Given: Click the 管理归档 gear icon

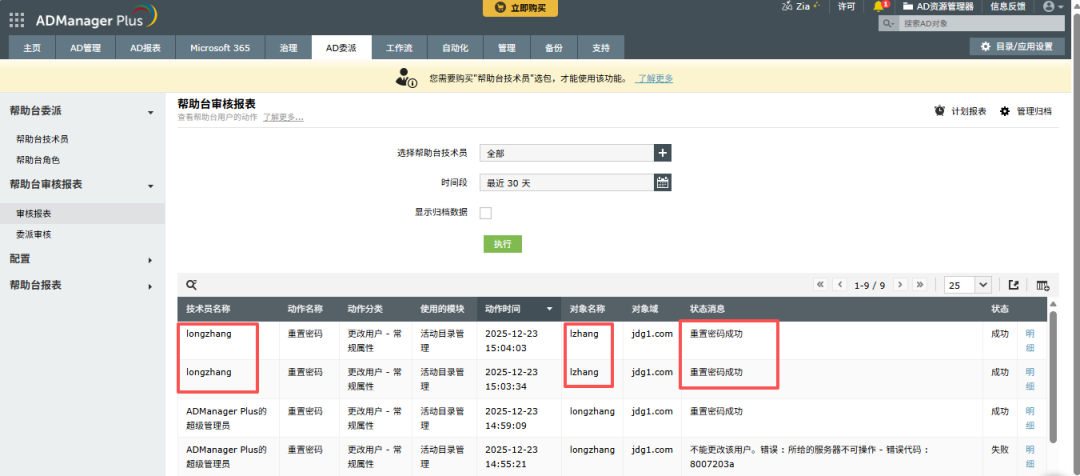Looking at the screenshot, I should 1004,111.
